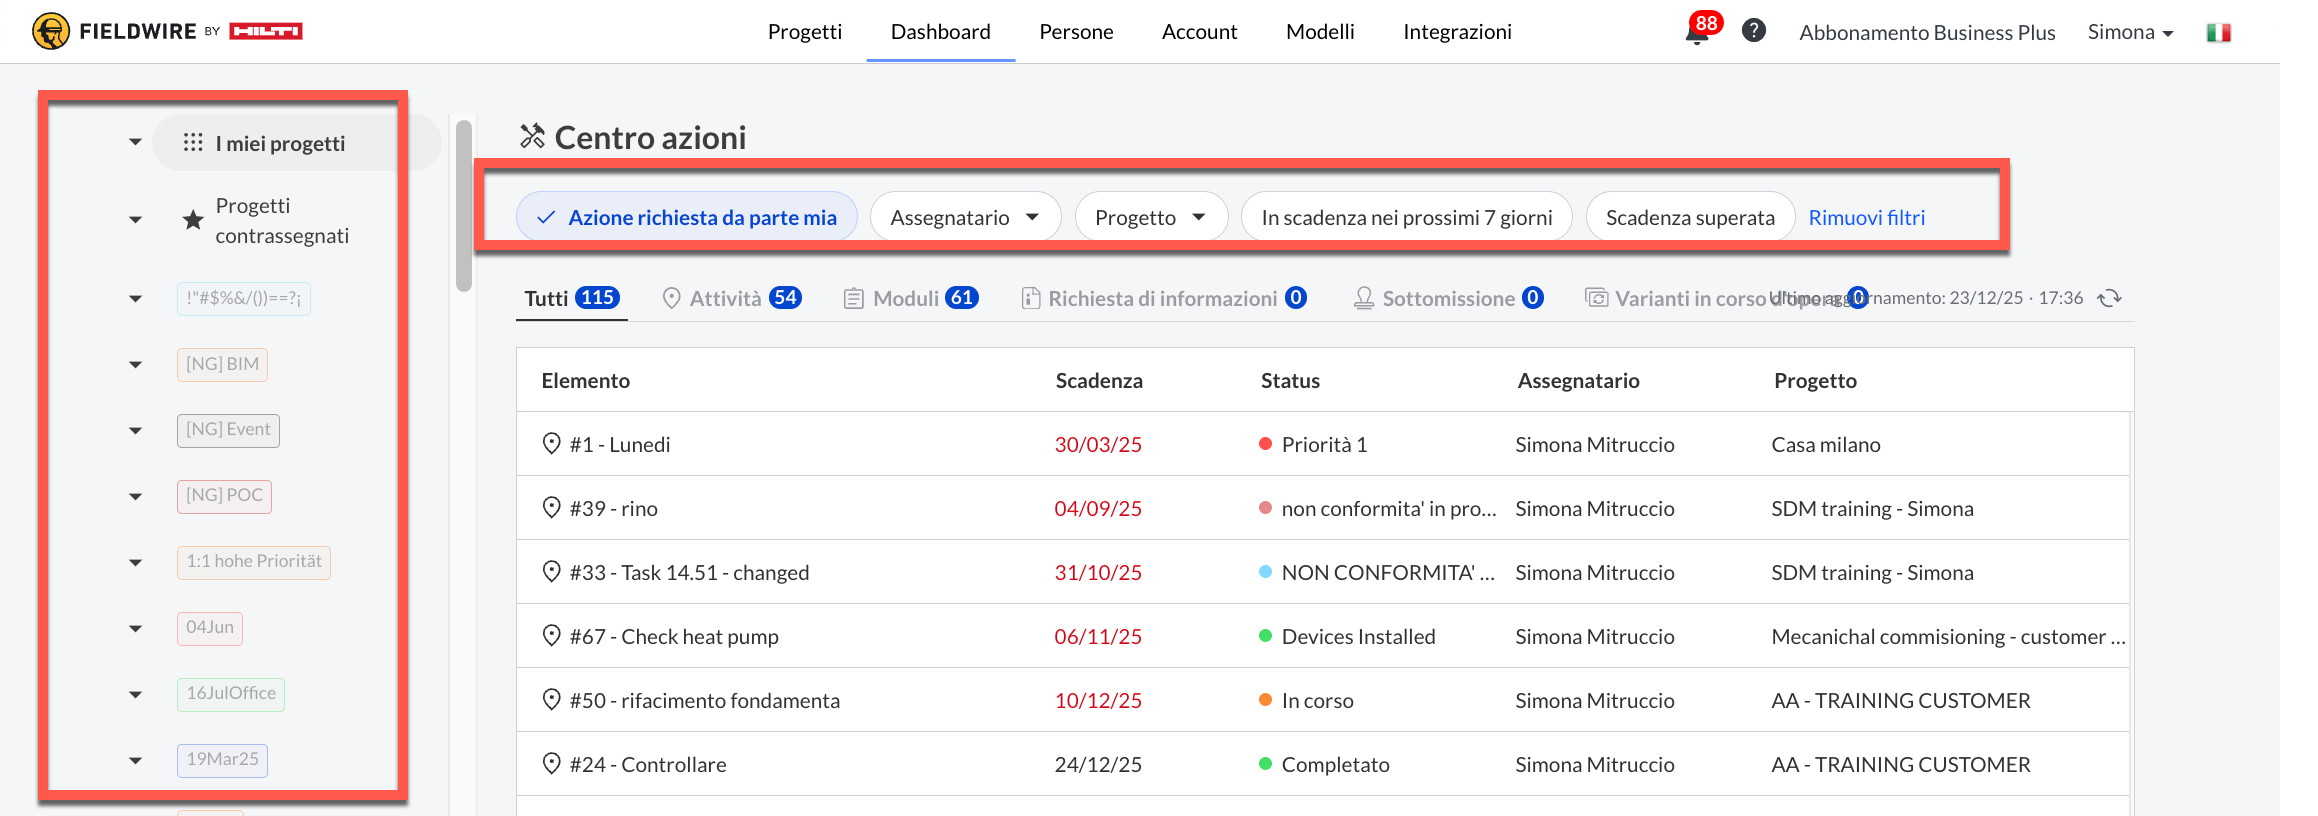Viewport: 2318px width, 816px height.
Task: Click the grid icon next to I miei progetti
Action: tap(193, 143)
